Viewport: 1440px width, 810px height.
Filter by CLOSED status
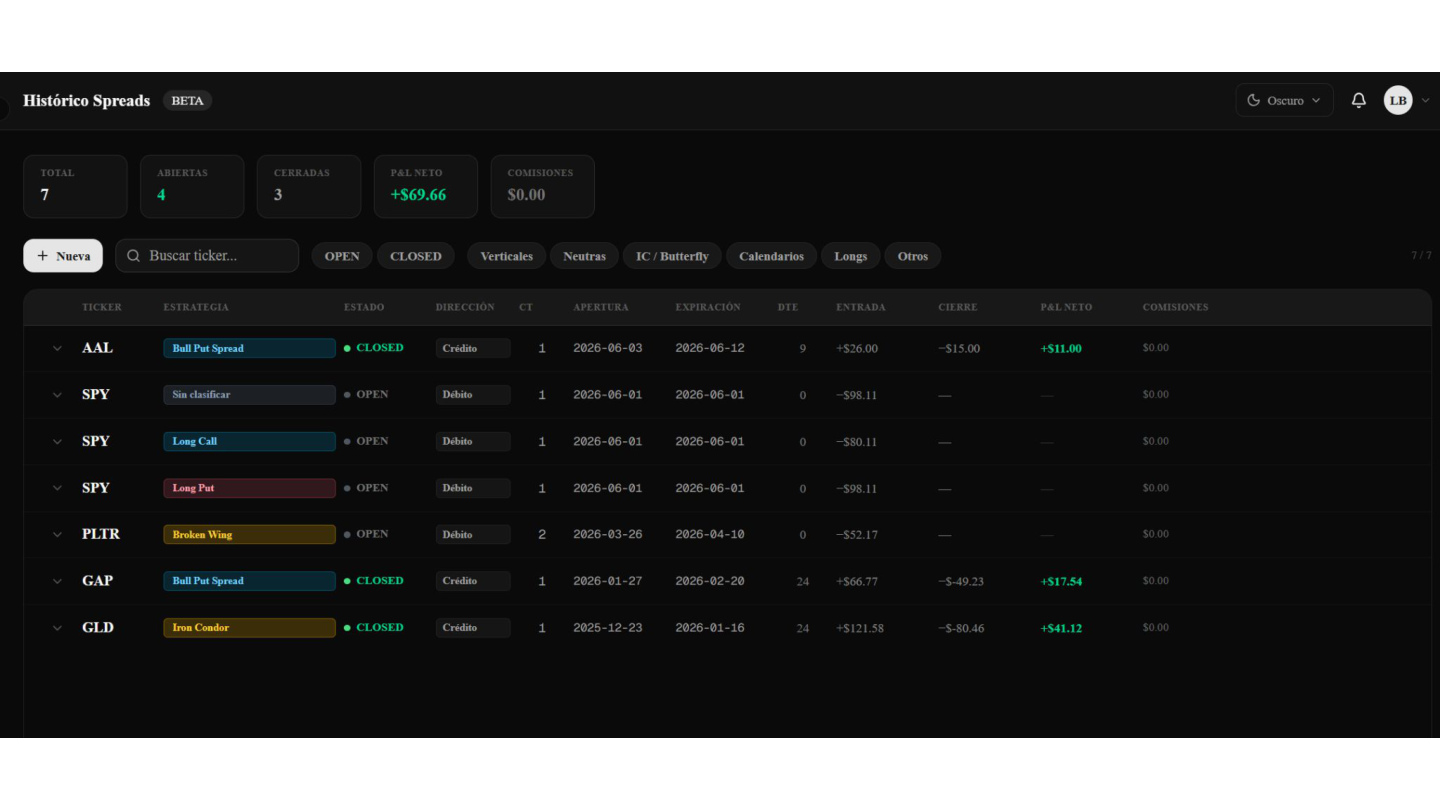416,256
